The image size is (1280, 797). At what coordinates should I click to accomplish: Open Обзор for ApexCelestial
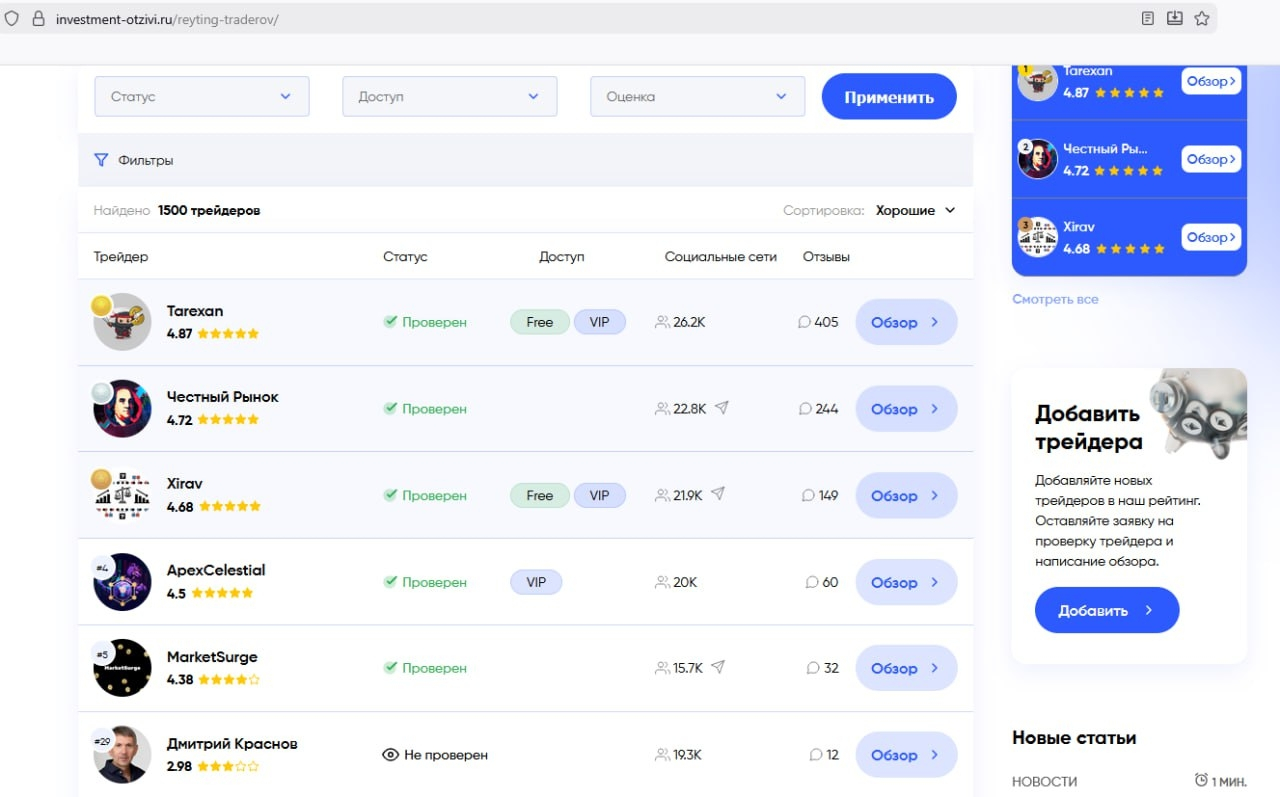(x=906, y=582)
